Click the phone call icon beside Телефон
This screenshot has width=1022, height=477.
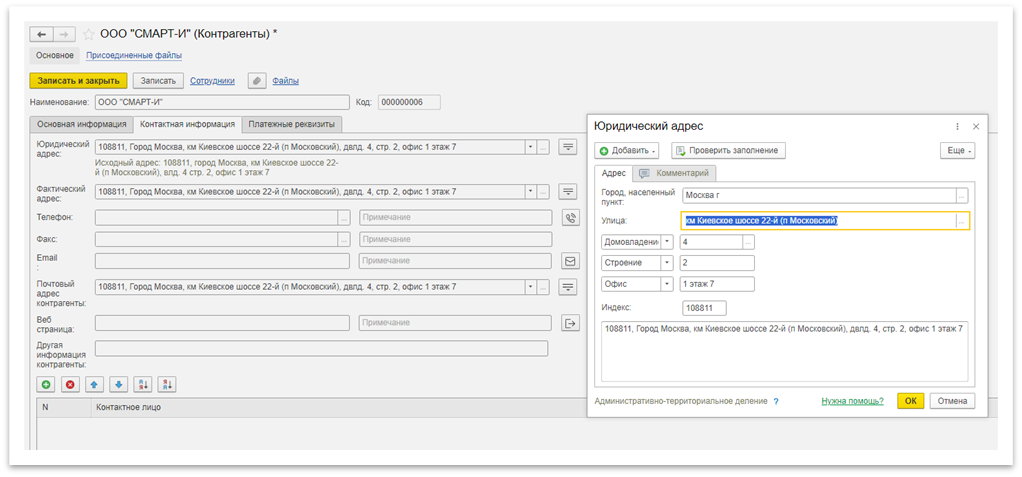pyautogui.click(x=571, y=217)
